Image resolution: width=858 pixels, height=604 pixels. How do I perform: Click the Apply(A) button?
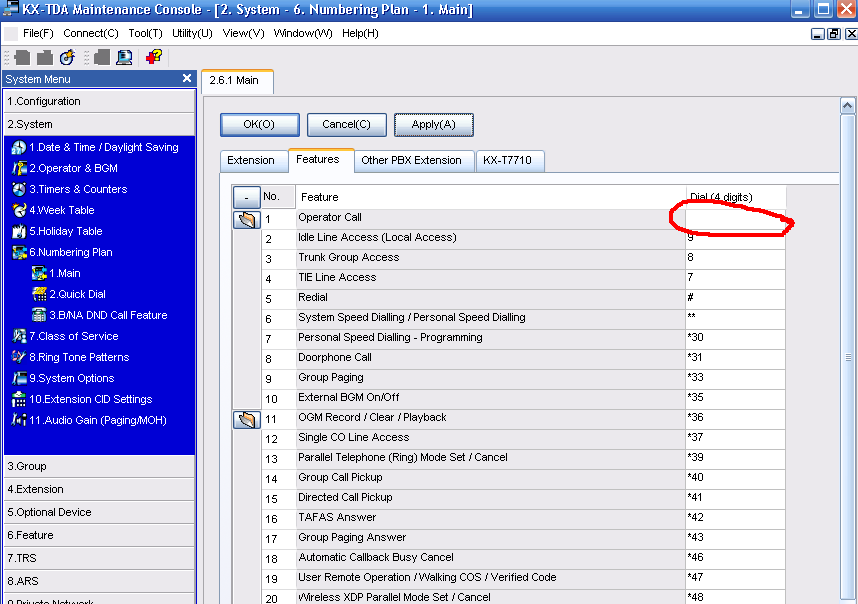point(433,125)
